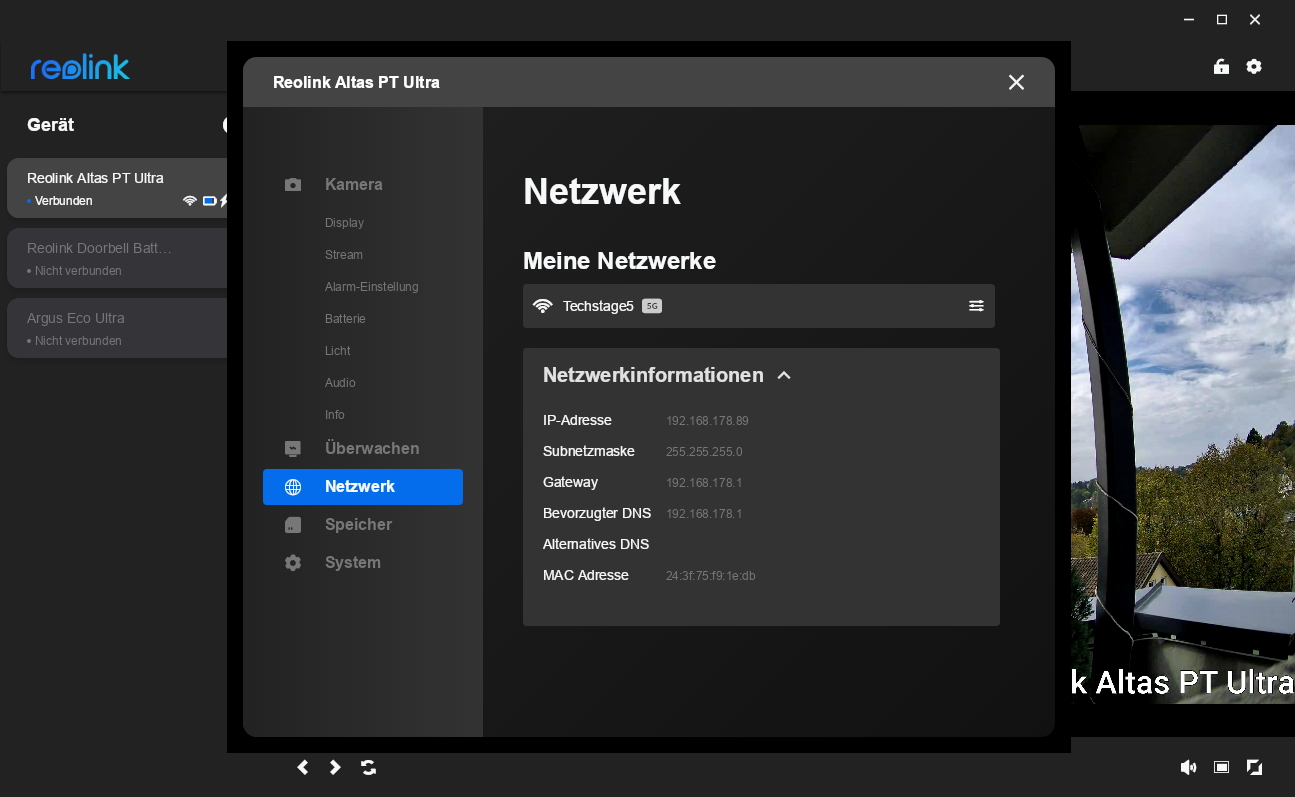Click the auto-cycle refresh icon
Viewport: 1295px width, 797px height.
click(369, 767)
